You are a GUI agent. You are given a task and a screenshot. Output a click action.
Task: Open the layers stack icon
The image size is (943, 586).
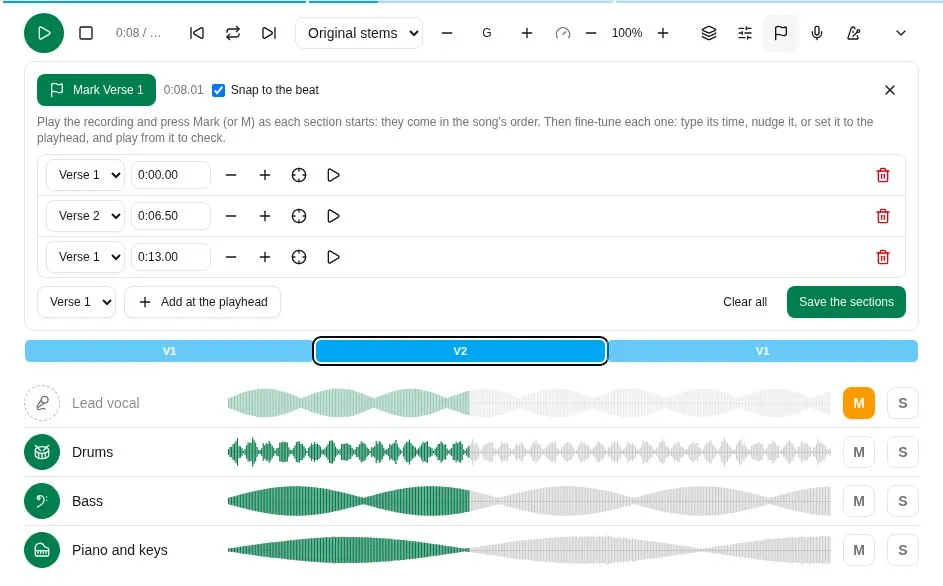pyautogui.click(x=709, y=33)
